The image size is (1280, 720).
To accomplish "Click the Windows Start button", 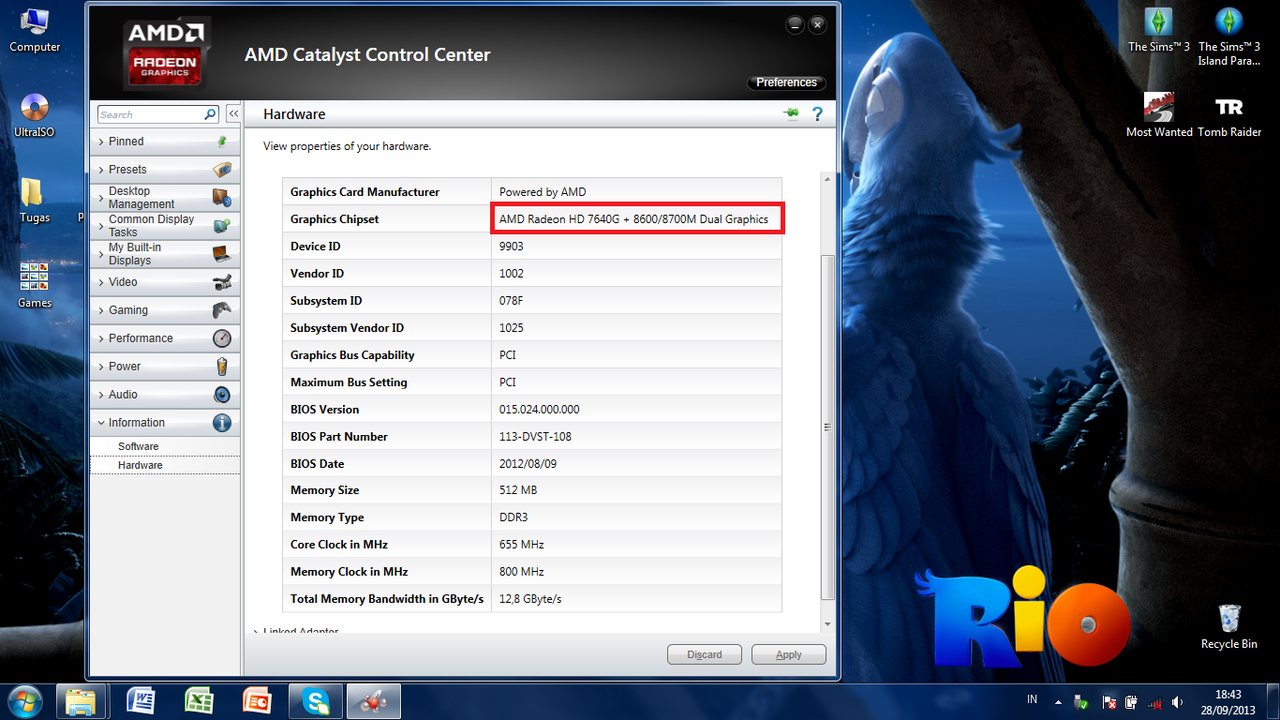I will click(x=24, y=700).
